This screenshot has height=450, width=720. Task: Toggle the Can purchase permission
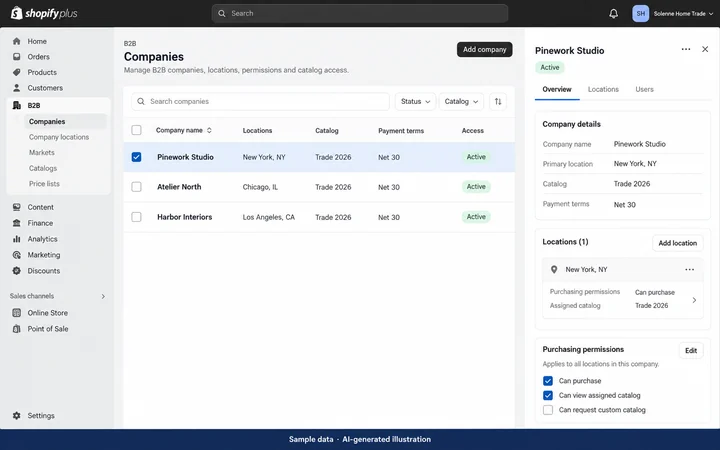pyautogui.click(x=548, y=381)
